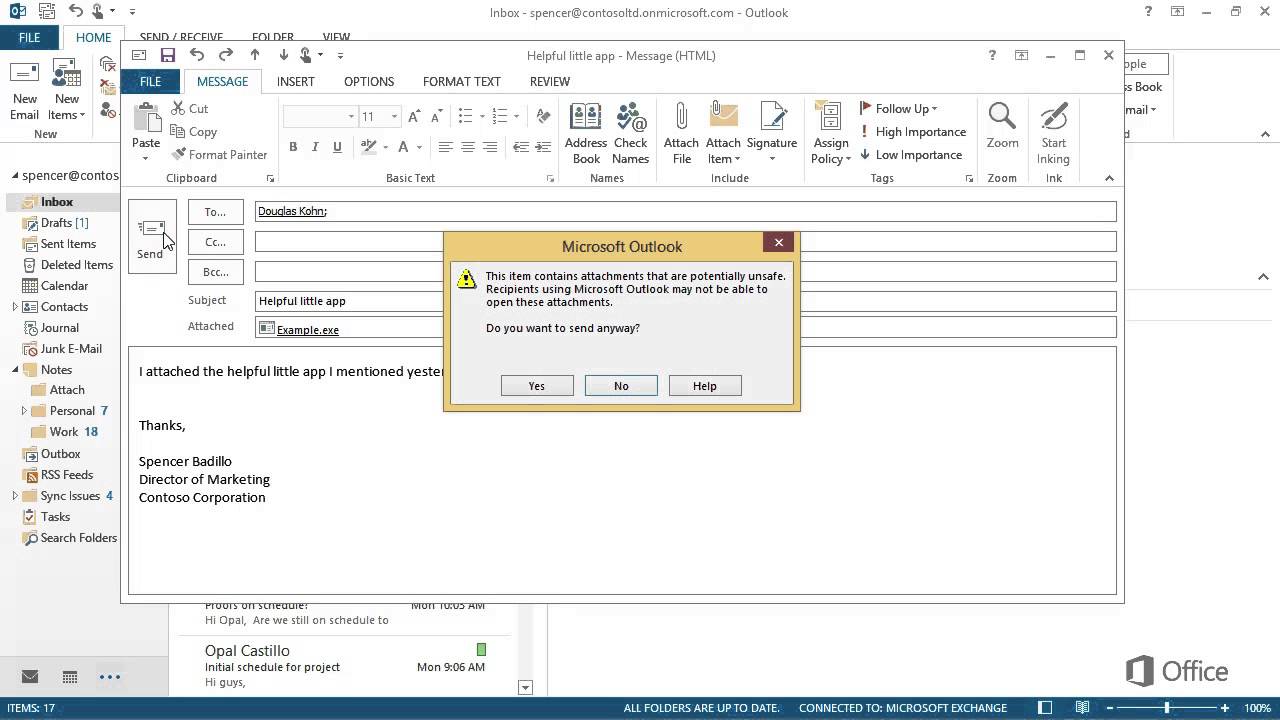
Task: Switch to the FORMAT TEXT tab
Action: 462,81
